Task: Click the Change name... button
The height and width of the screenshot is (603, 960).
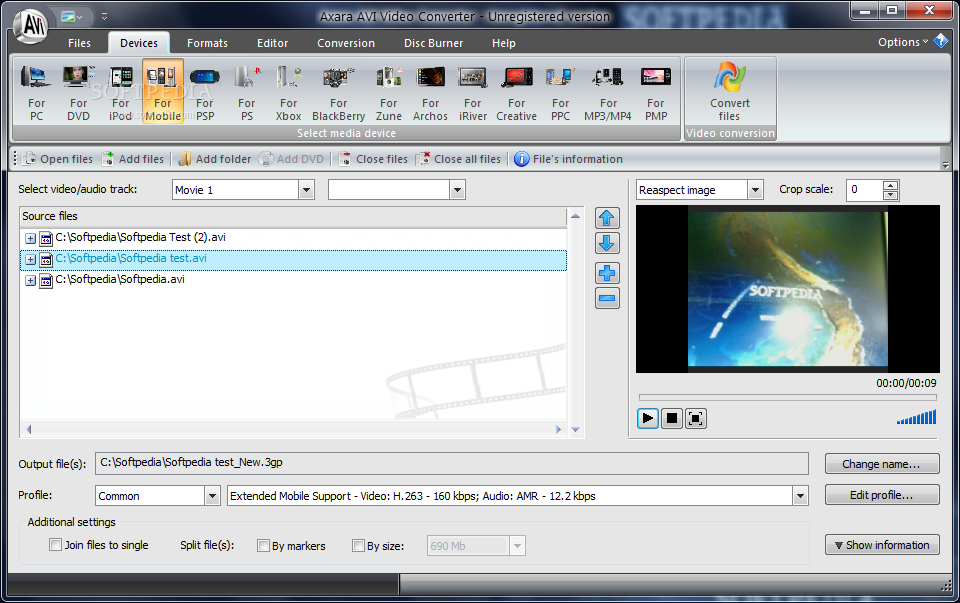Action: coord(882,463)
